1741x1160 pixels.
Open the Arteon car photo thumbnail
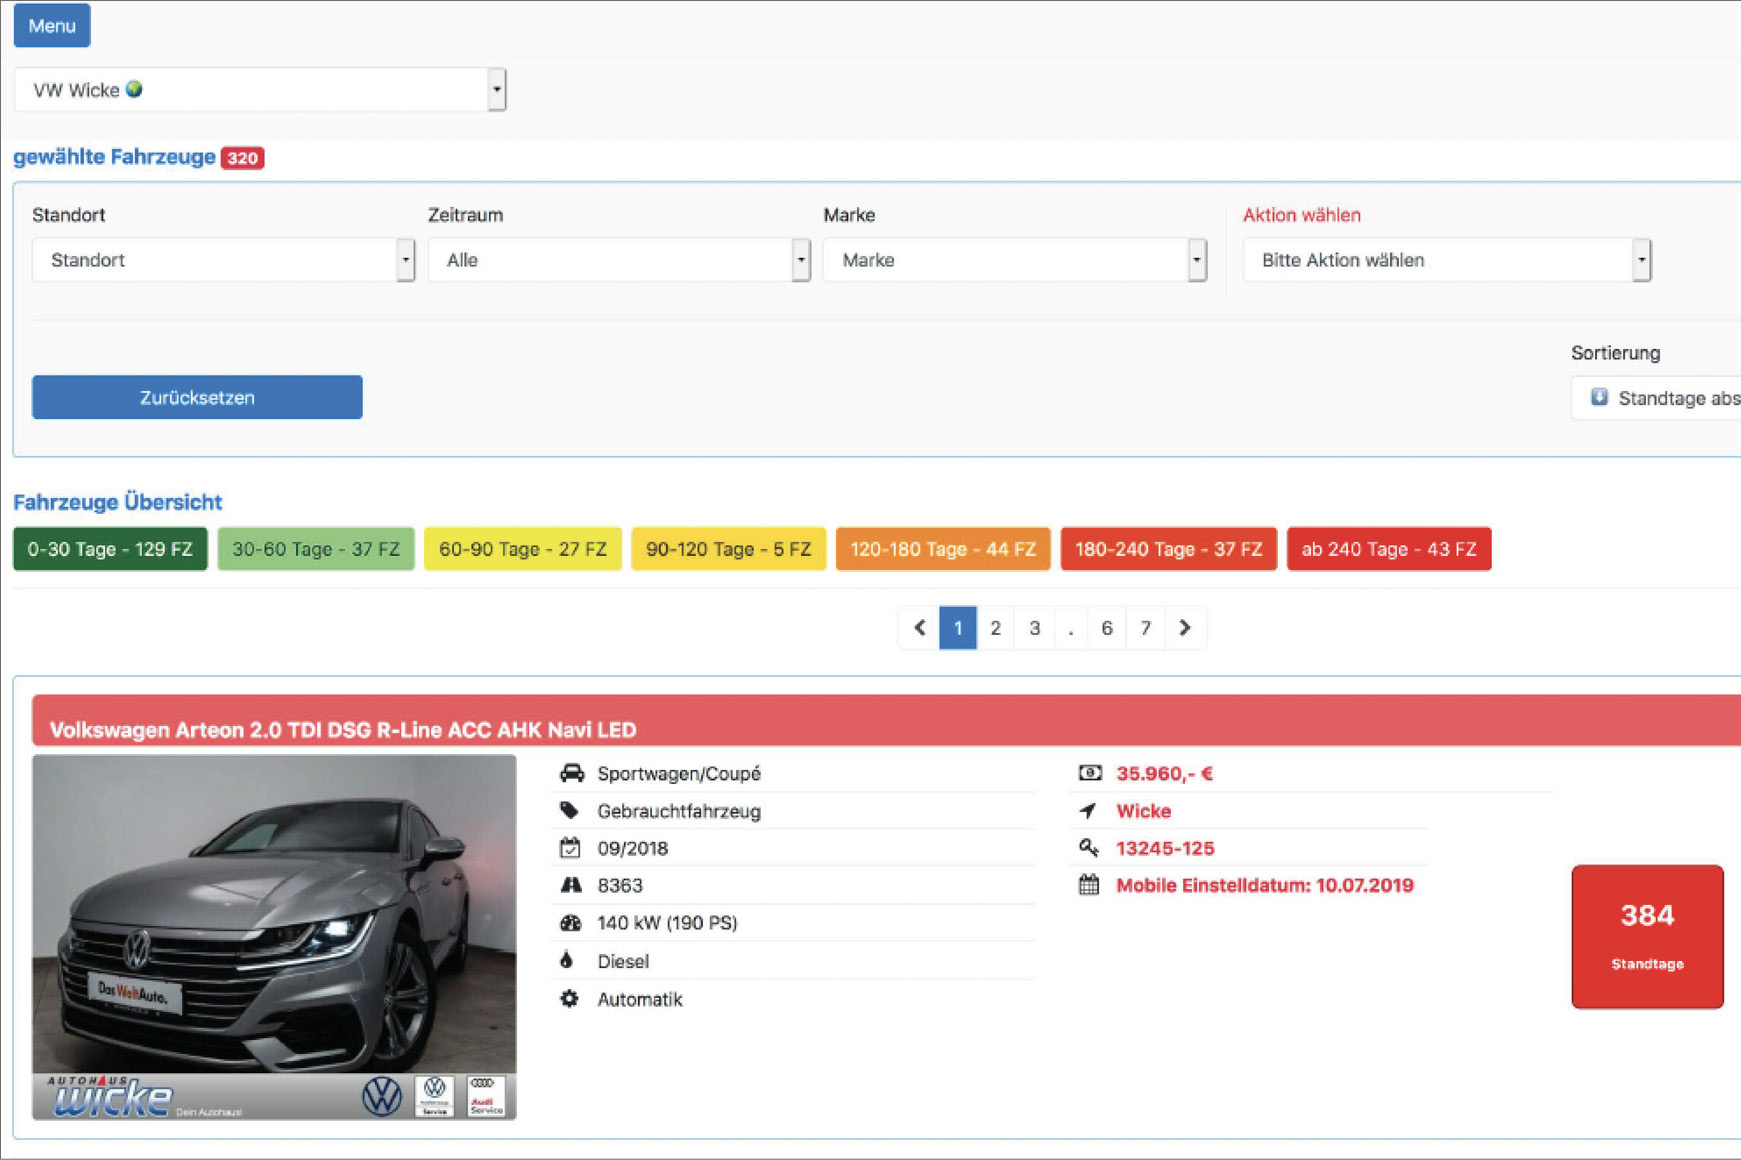(274, 937)
